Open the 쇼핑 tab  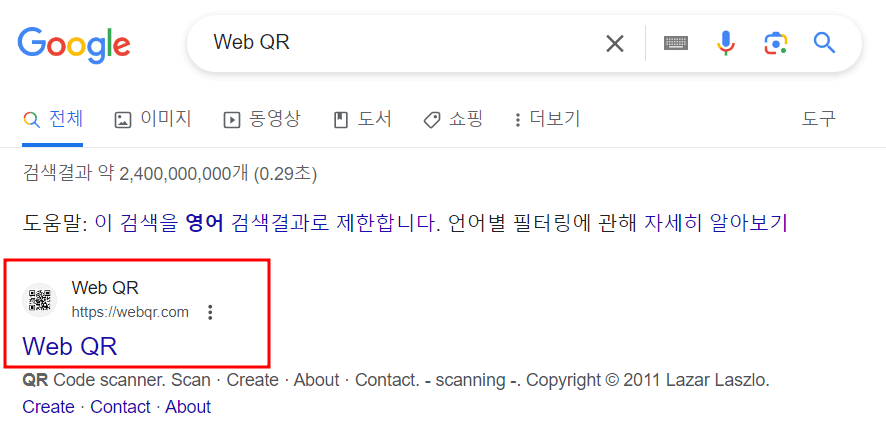(x=453, y=119)
